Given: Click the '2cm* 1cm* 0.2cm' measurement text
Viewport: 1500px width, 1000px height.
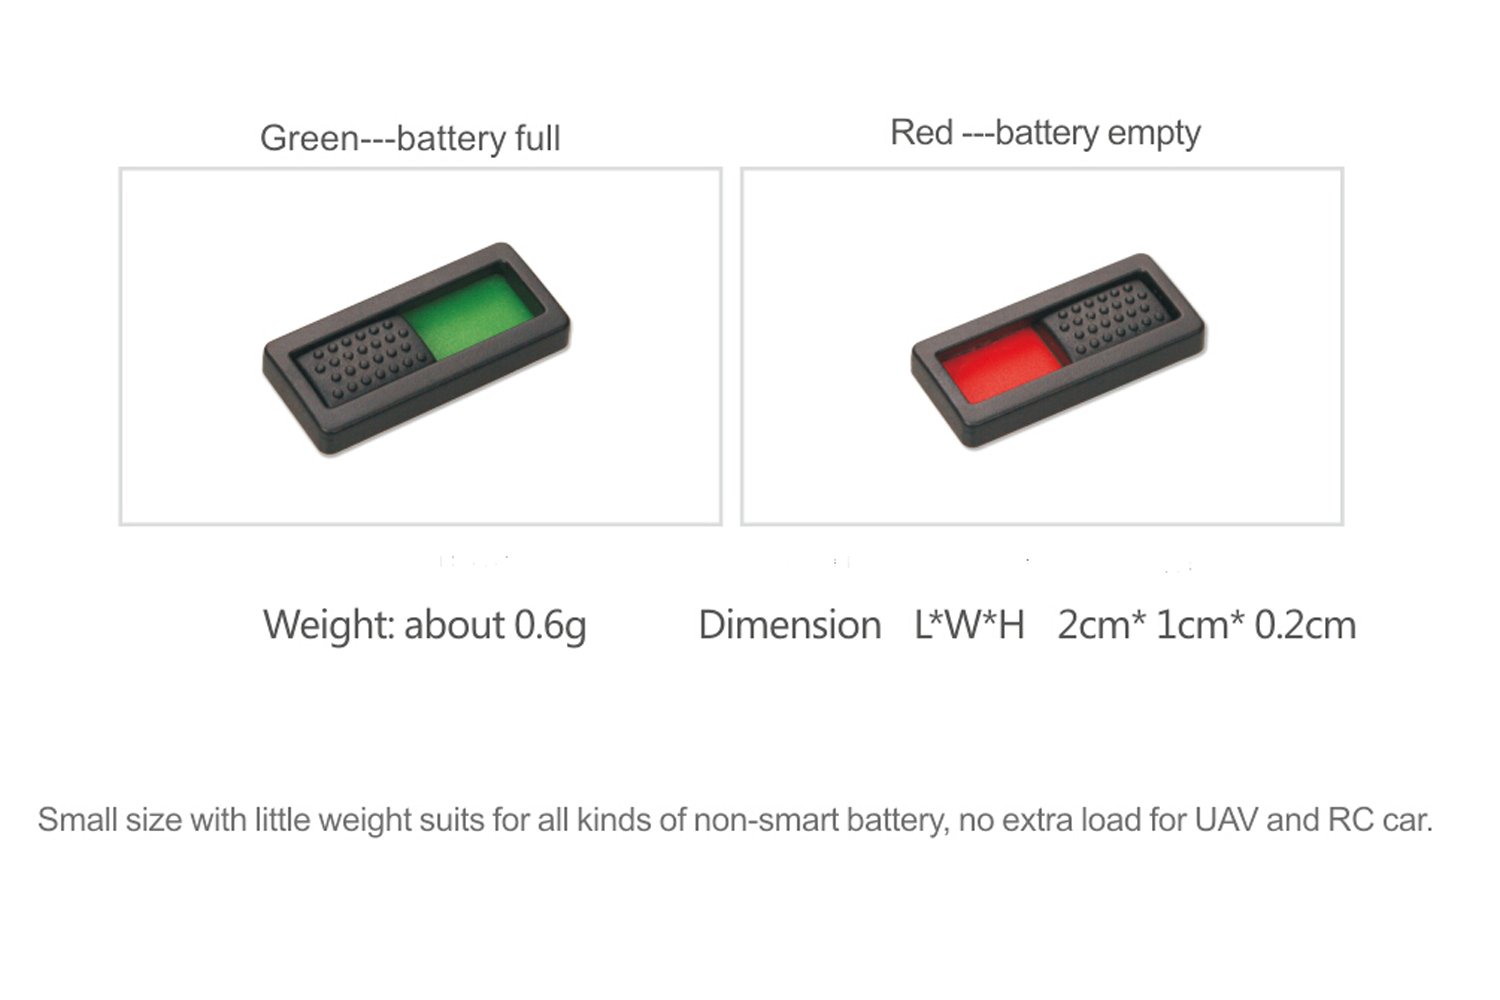Looking at the screenshot, I should 1207,625.
